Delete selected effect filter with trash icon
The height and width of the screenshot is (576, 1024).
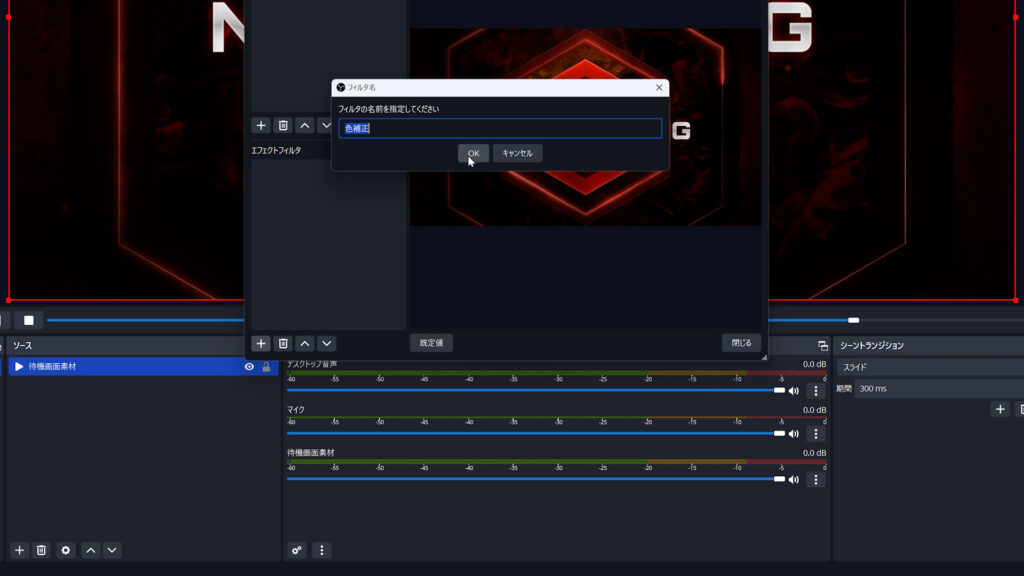click(283, 343)
